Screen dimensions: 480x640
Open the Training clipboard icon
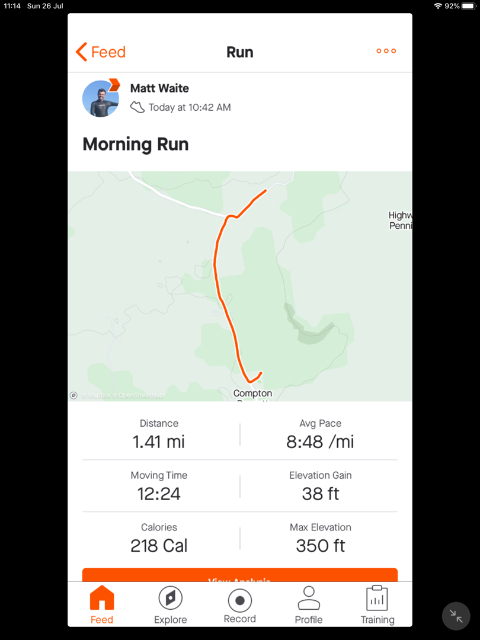click(377, 598)
